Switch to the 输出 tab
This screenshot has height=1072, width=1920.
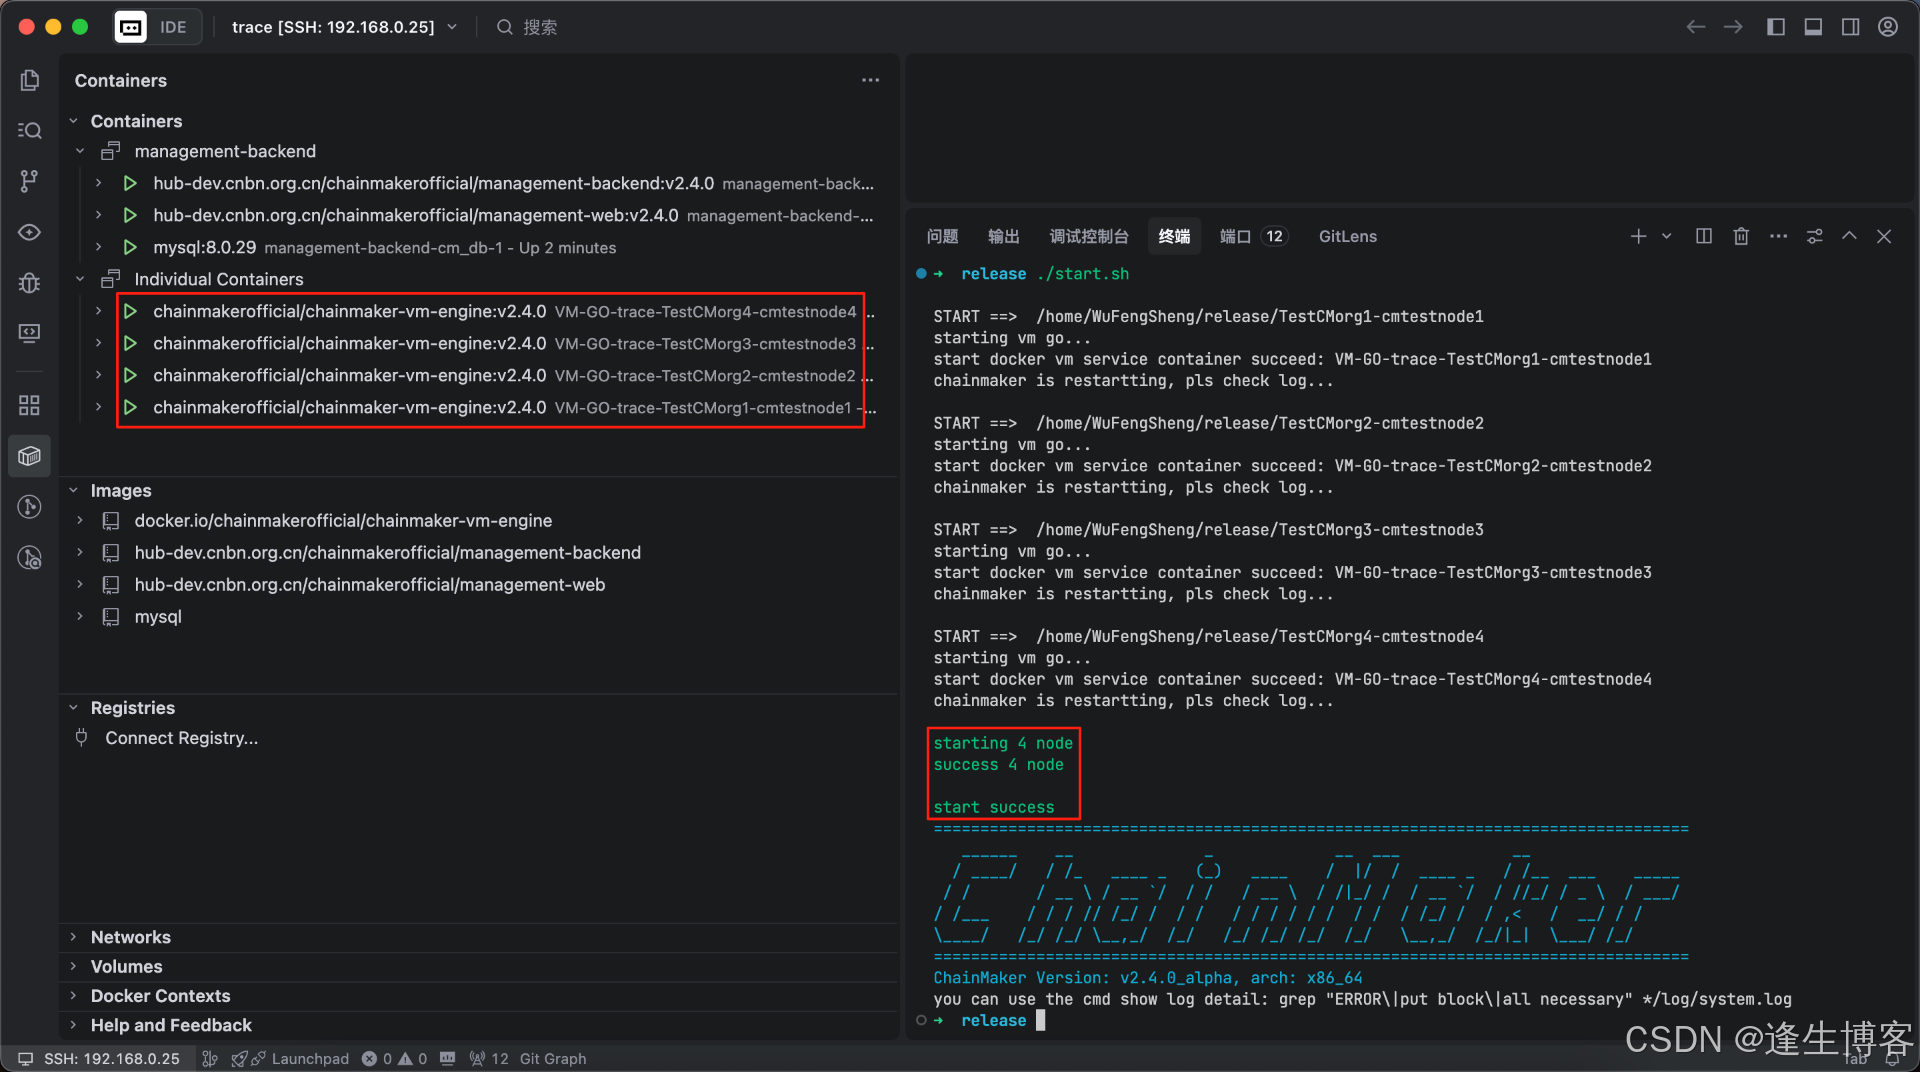(1003, 236)
